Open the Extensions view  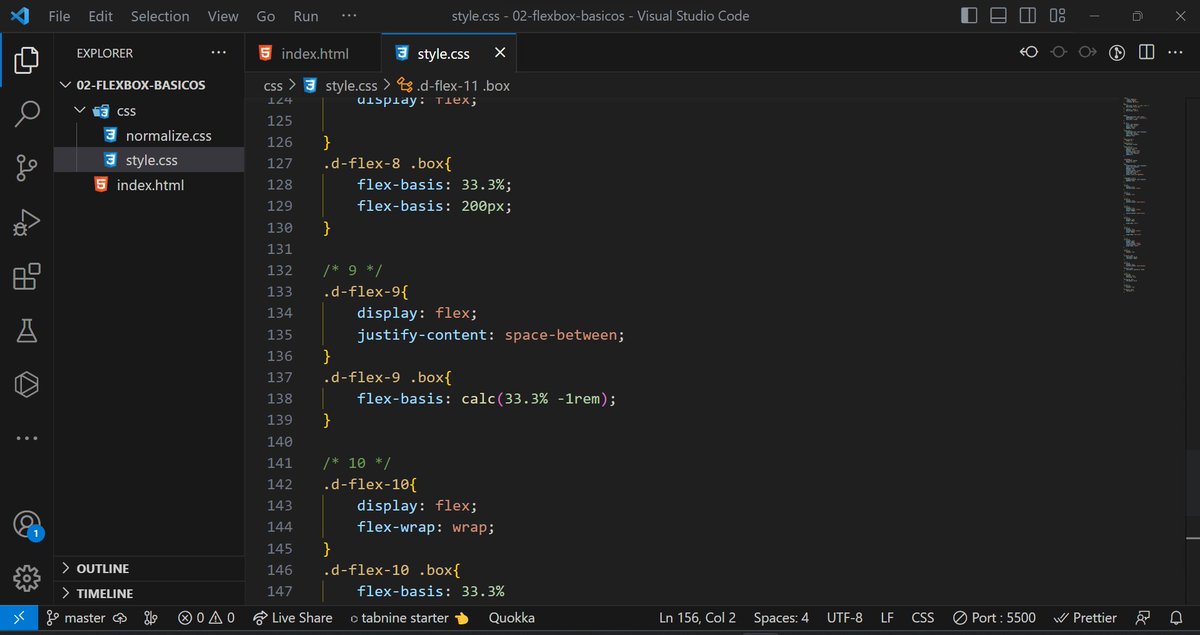[x=27, y=276]
